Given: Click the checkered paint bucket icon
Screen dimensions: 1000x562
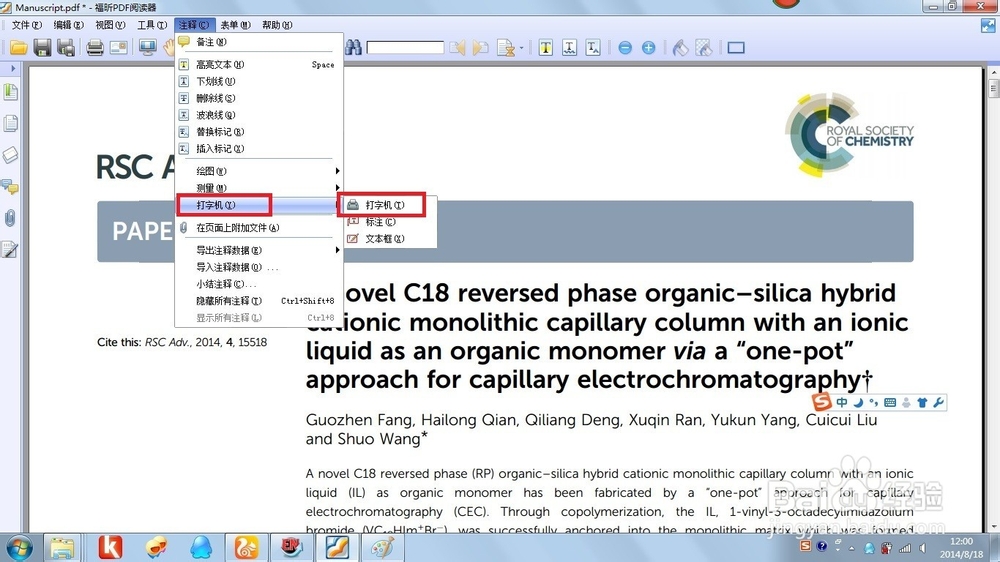Looking at the screenshot, I should click(703, 48).
